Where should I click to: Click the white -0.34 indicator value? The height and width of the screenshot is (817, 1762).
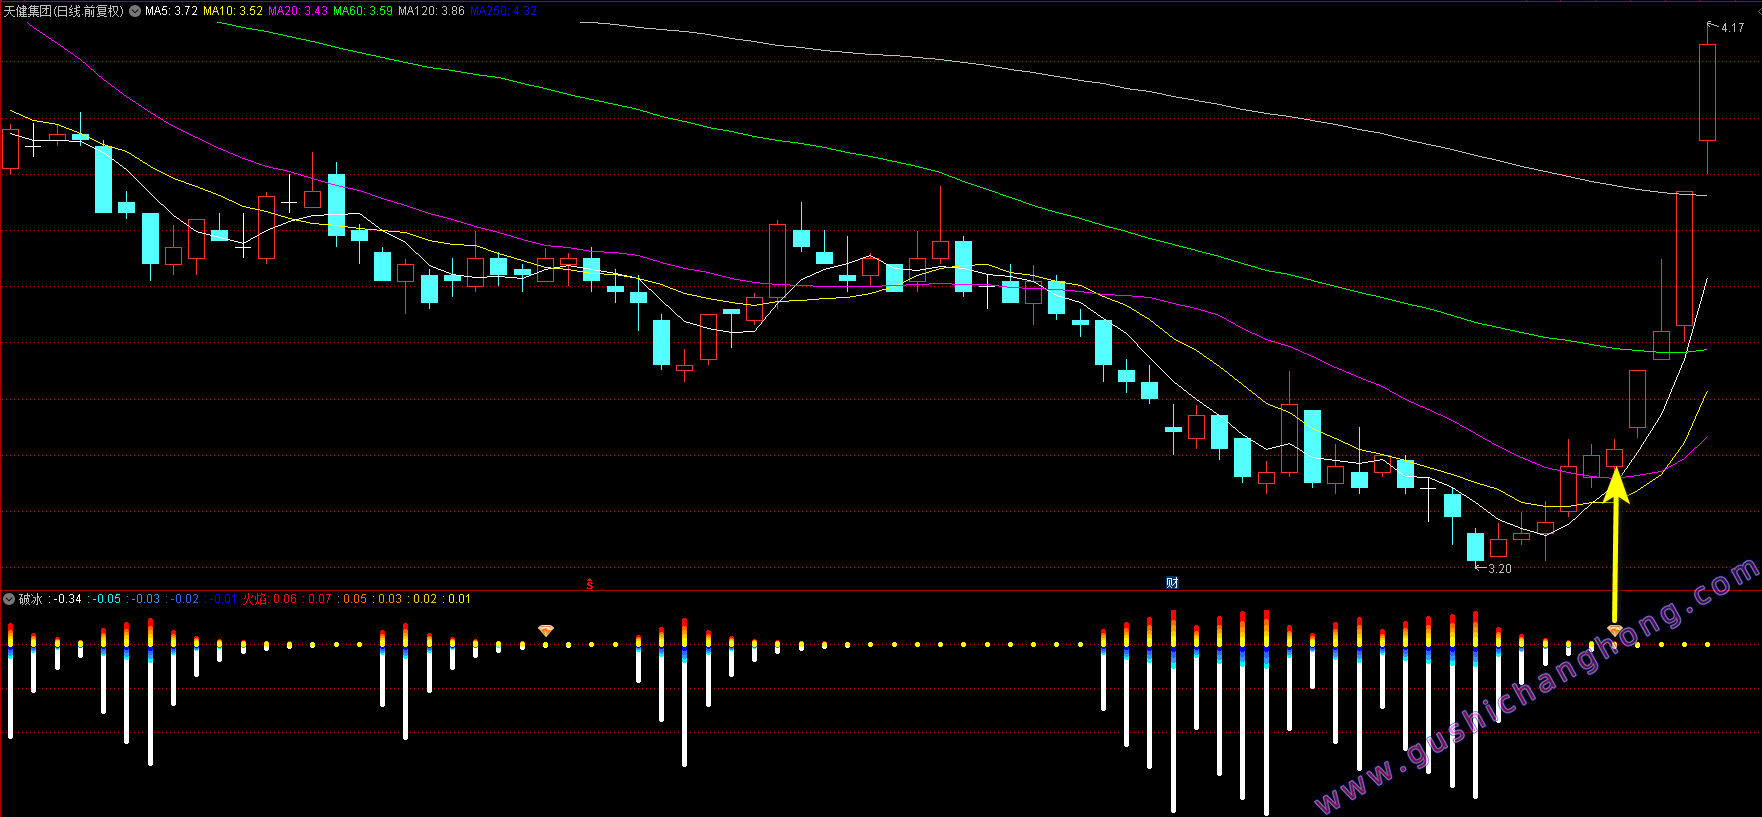[x=68, y=599]
